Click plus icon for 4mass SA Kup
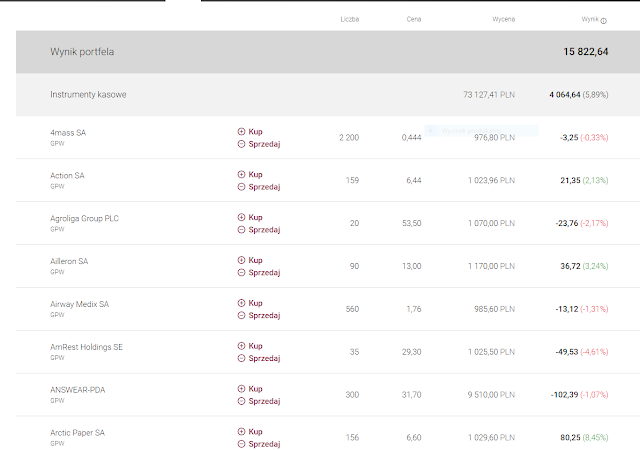 (241, 131)
